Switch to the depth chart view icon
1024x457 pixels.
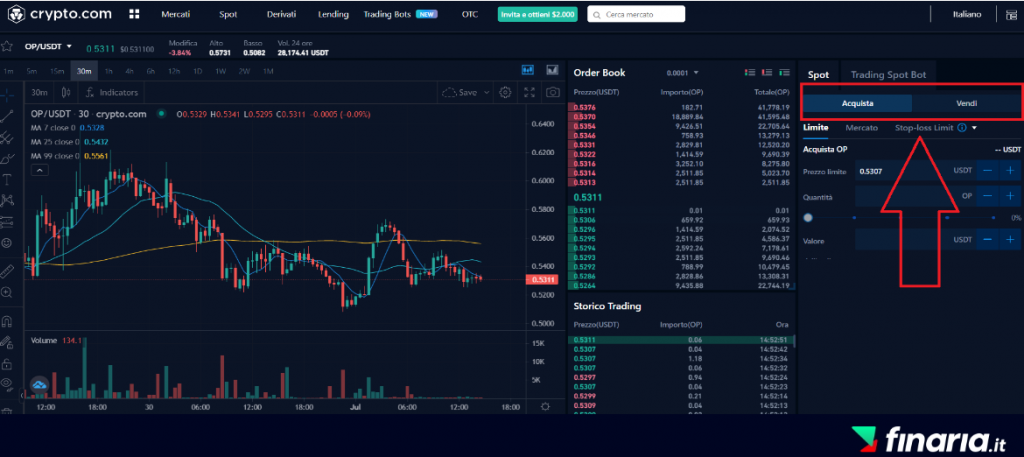(x=552, y=70)
